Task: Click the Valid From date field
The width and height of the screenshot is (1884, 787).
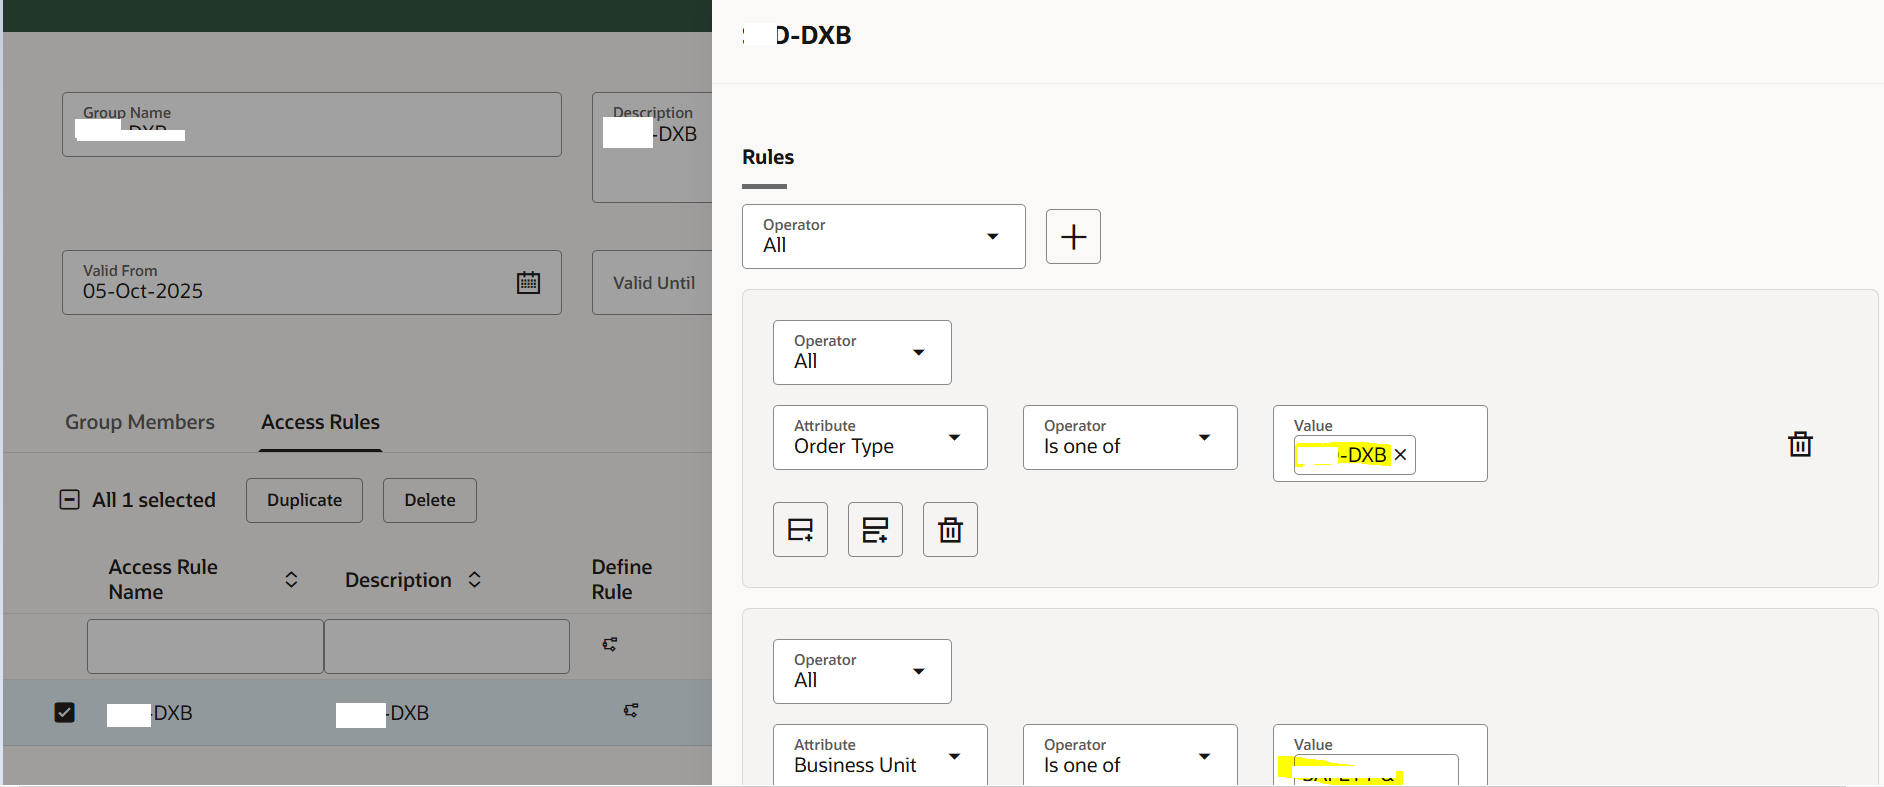Action: 312,283
